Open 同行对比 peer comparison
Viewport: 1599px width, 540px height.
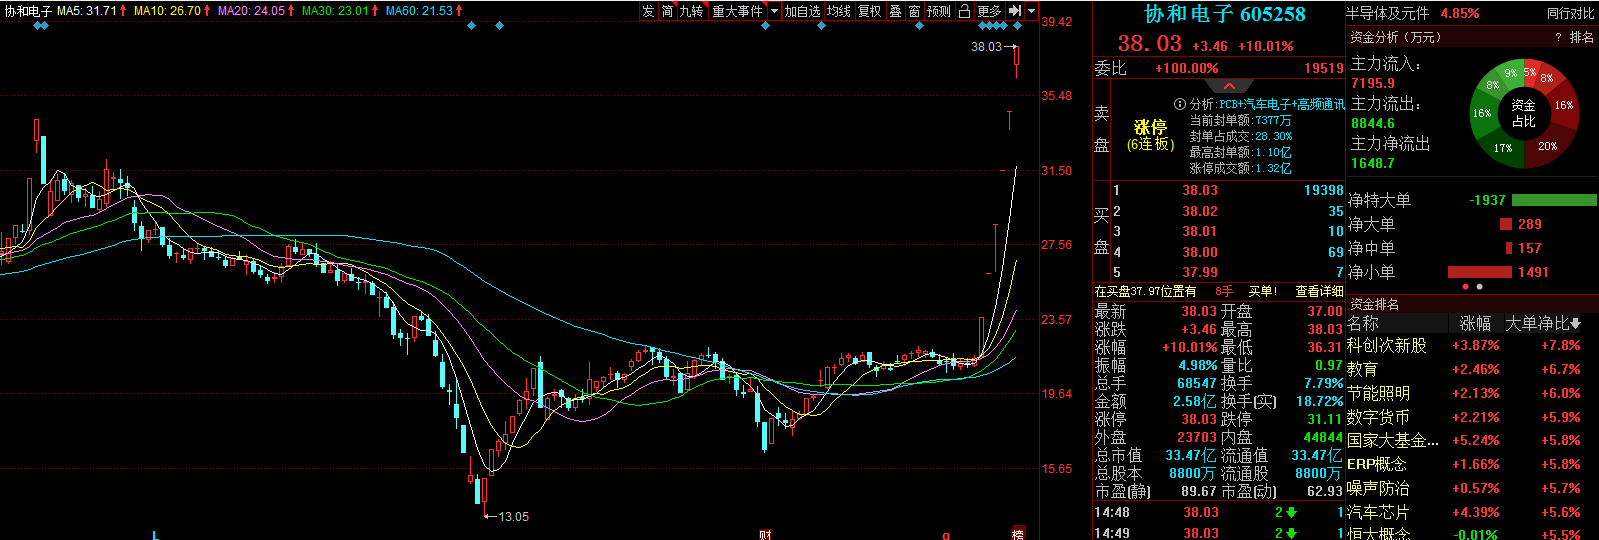coord(1570,13)
